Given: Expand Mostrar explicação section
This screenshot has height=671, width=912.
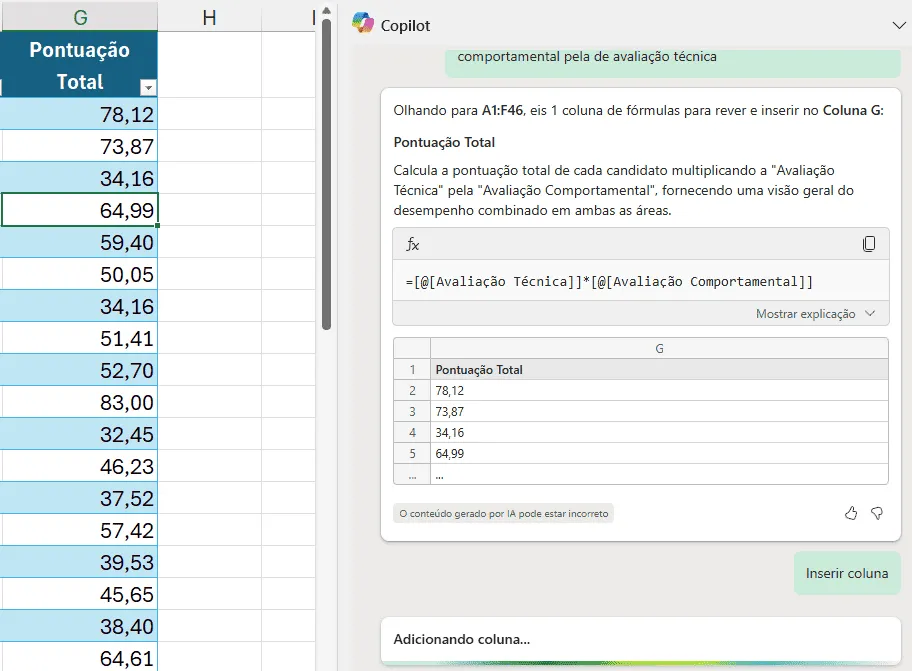Looking at the screenshot, I should [815, 313].
